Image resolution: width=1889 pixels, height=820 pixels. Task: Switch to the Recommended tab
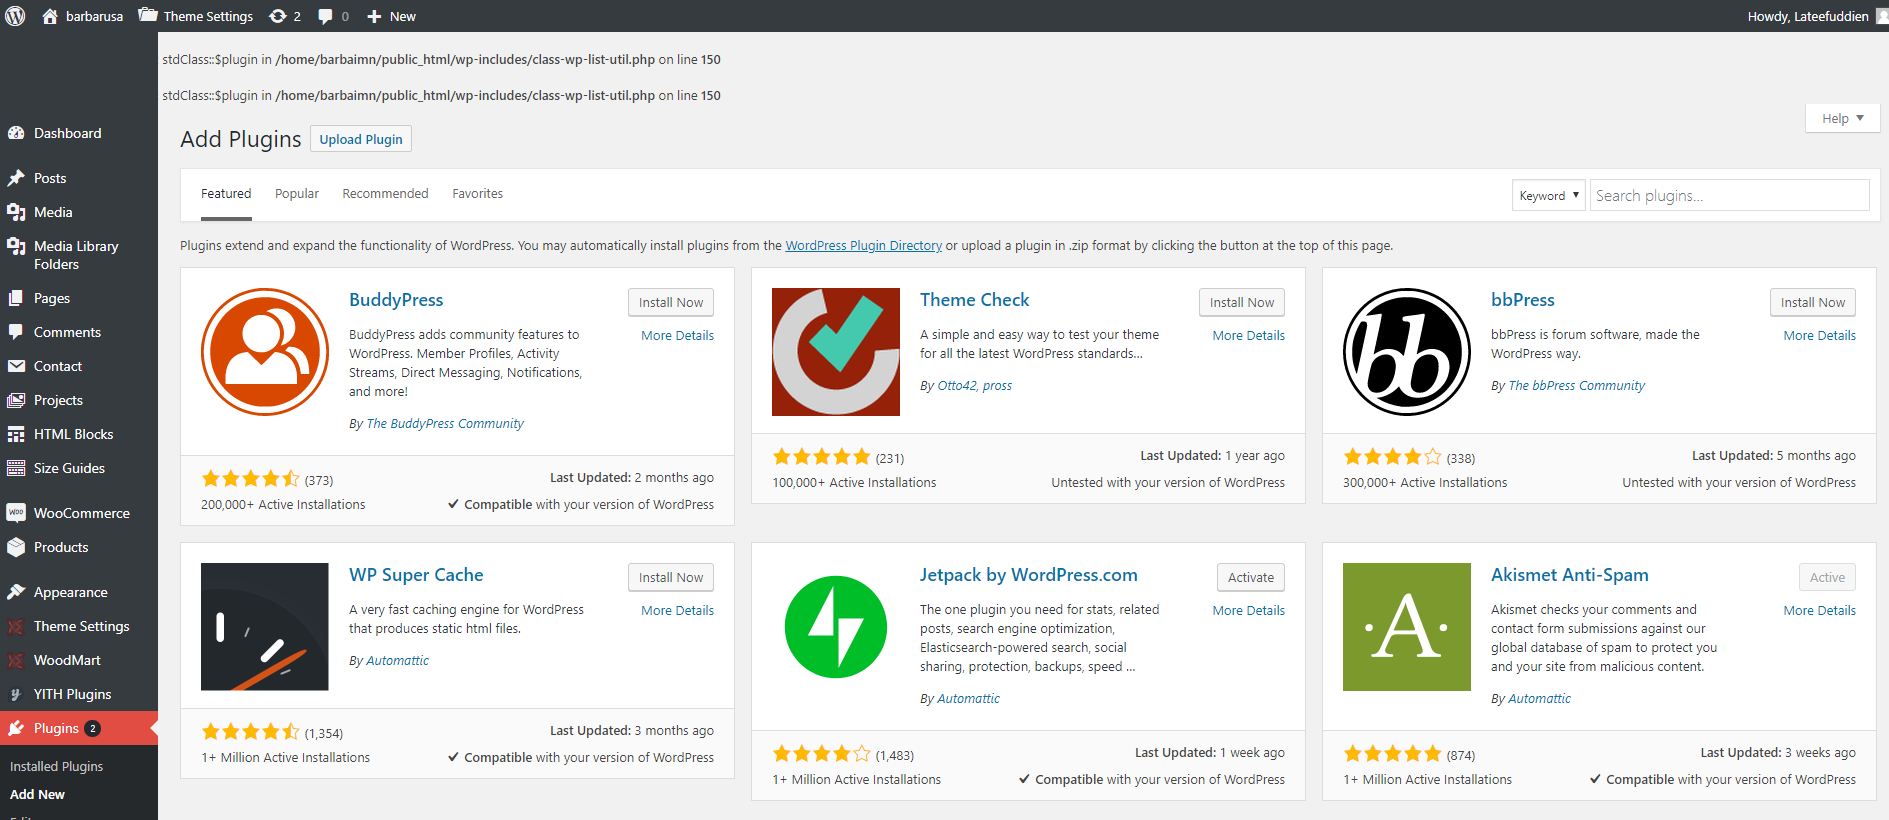[385, 194]
